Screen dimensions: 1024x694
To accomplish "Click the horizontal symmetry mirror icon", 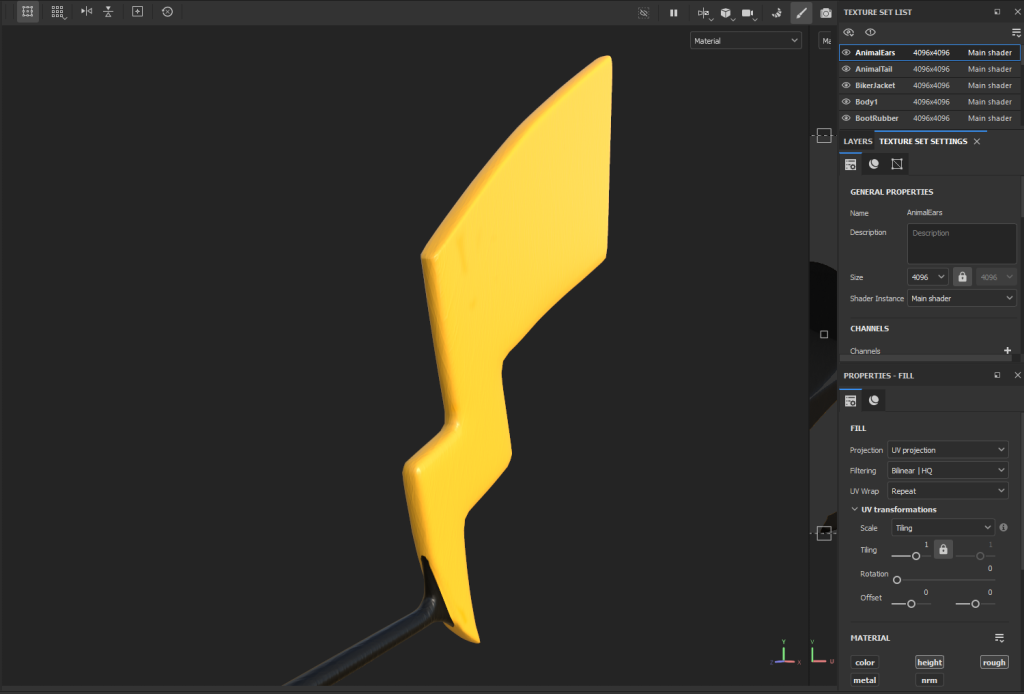I will tap(86, 12).
